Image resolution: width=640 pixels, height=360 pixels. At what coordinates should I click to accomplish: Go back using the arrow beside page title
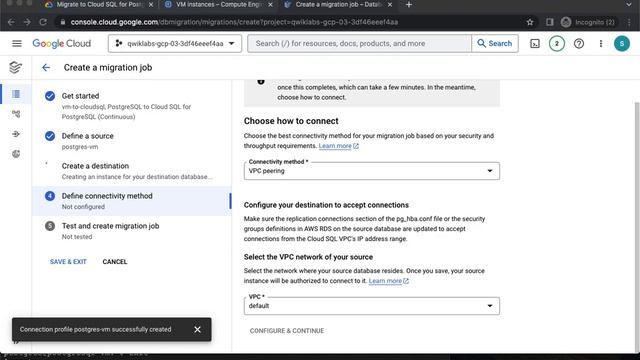46,67
